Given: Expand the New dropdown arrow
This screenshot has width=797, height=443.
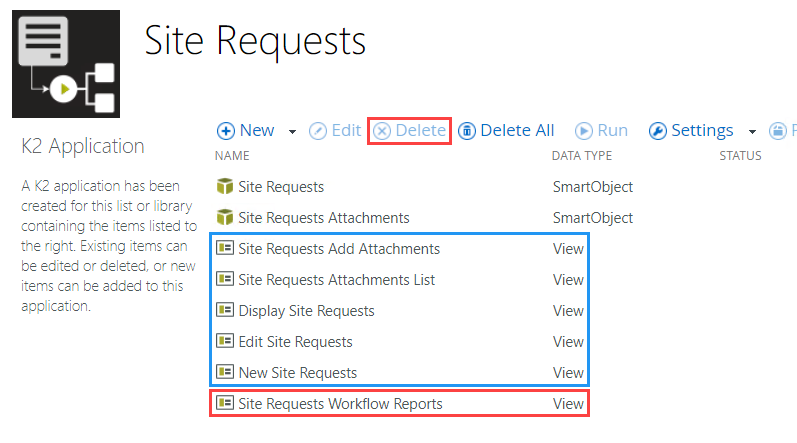Looking at the screenshot, I should click(x=292, y=132).
